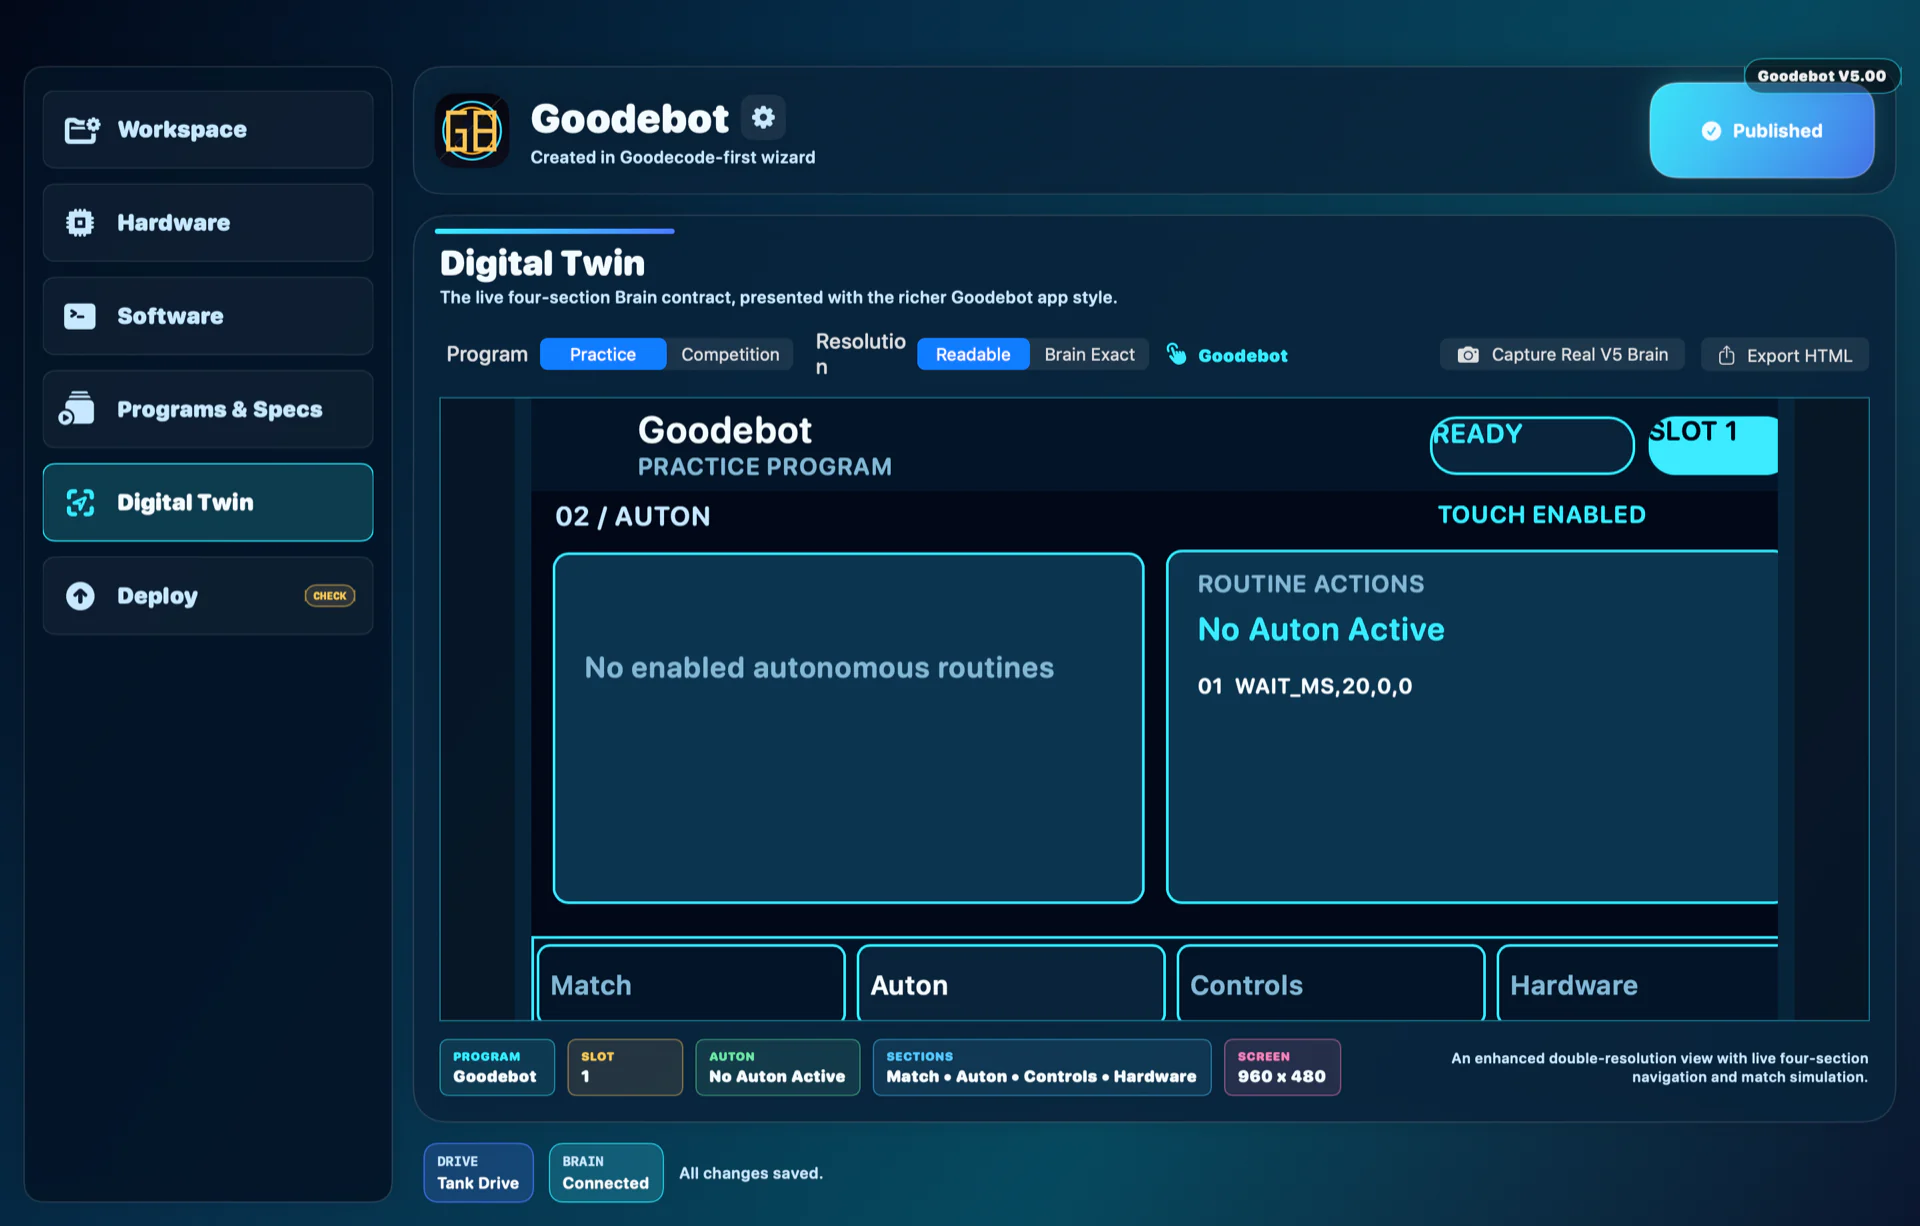The height and width of the screenshot is (1226, 1920).
Task: Click the CHECK badge on Deploy
Action: 330,596
